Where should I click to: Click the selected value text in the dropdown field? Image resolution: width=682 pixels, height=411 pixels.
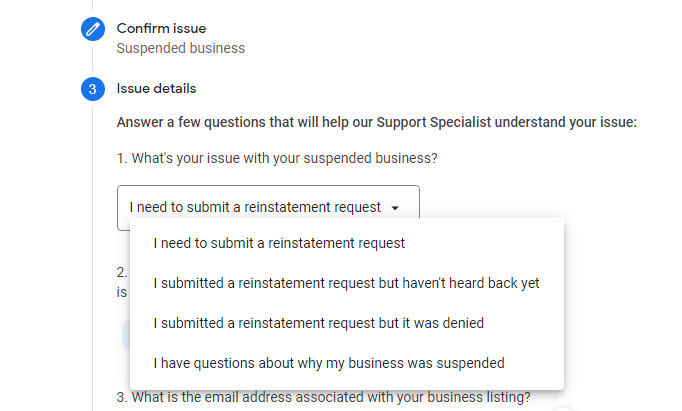tap(255, 207)
